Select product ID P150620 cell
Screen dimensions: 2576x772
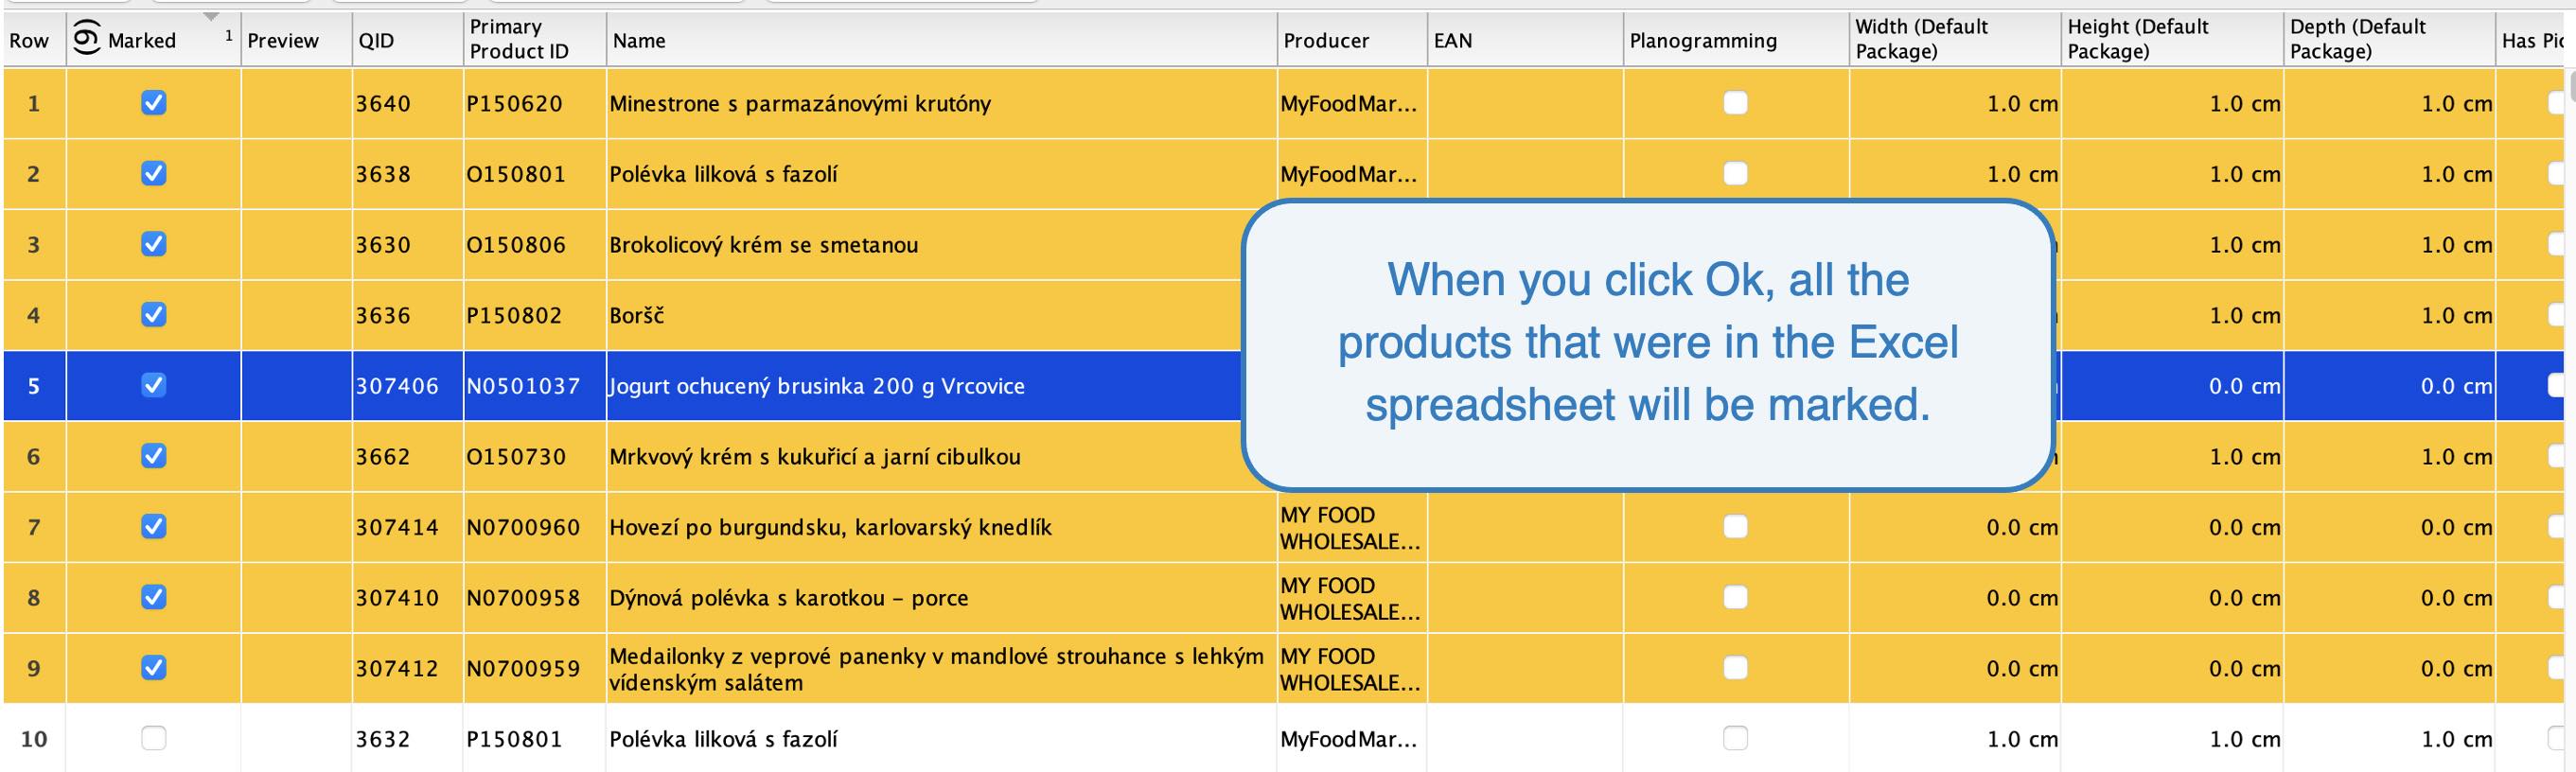coord(535,104)
